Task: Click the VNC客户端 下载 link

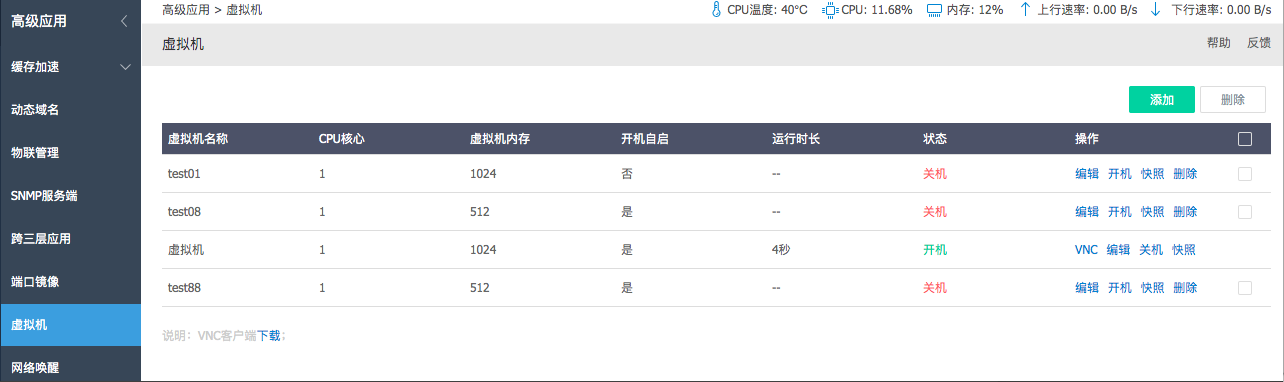Action: (x=270, y=336)
